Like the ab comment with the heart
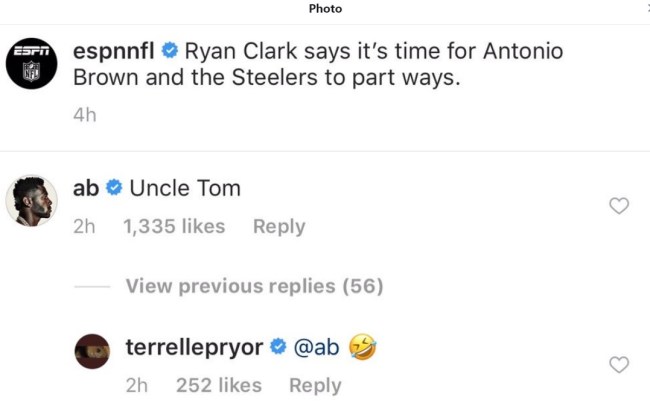This screenshot has height=412, width=650. click(x=619, y=206)
